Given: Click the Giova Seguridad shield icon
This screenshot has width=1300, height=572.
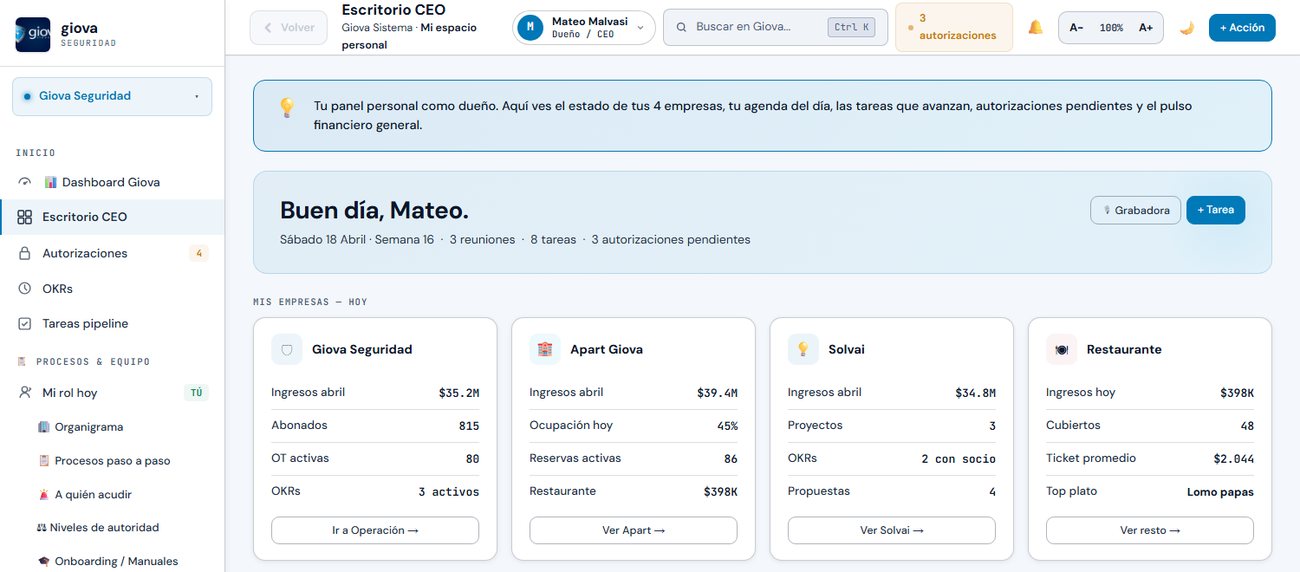Looking at the screenshot, I should click(x=287, y=349).
